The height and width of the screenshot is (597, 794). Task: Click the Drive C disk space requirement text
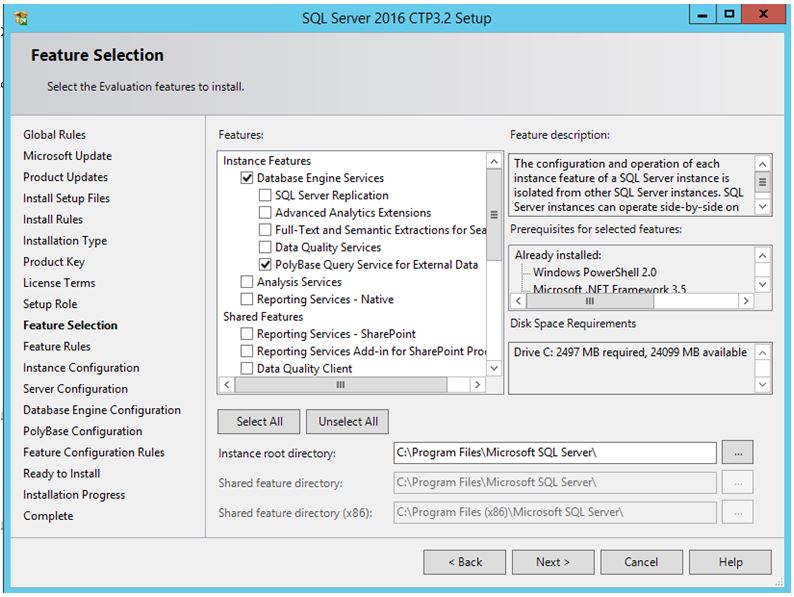click(630, 352)
